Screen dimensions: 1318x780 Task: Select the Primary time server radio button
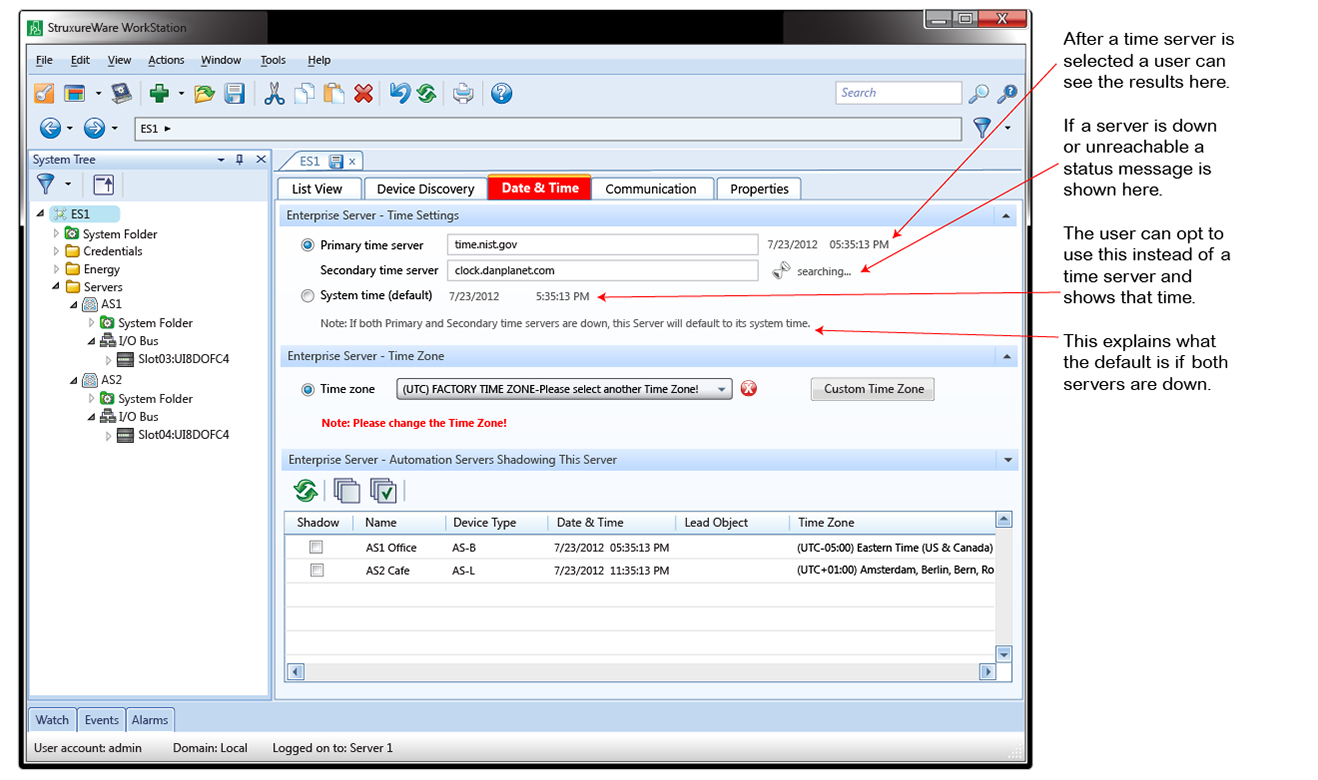(x=307, y=245)
